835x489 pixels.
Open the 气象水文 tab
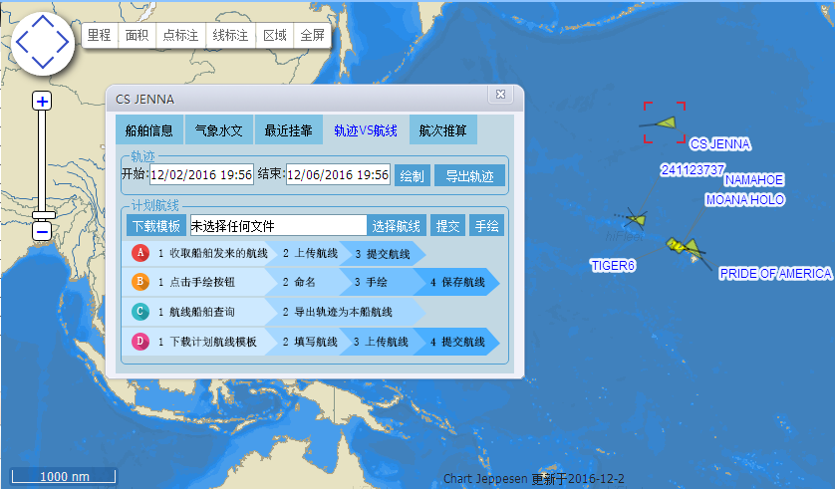click(x=219, y=130)
